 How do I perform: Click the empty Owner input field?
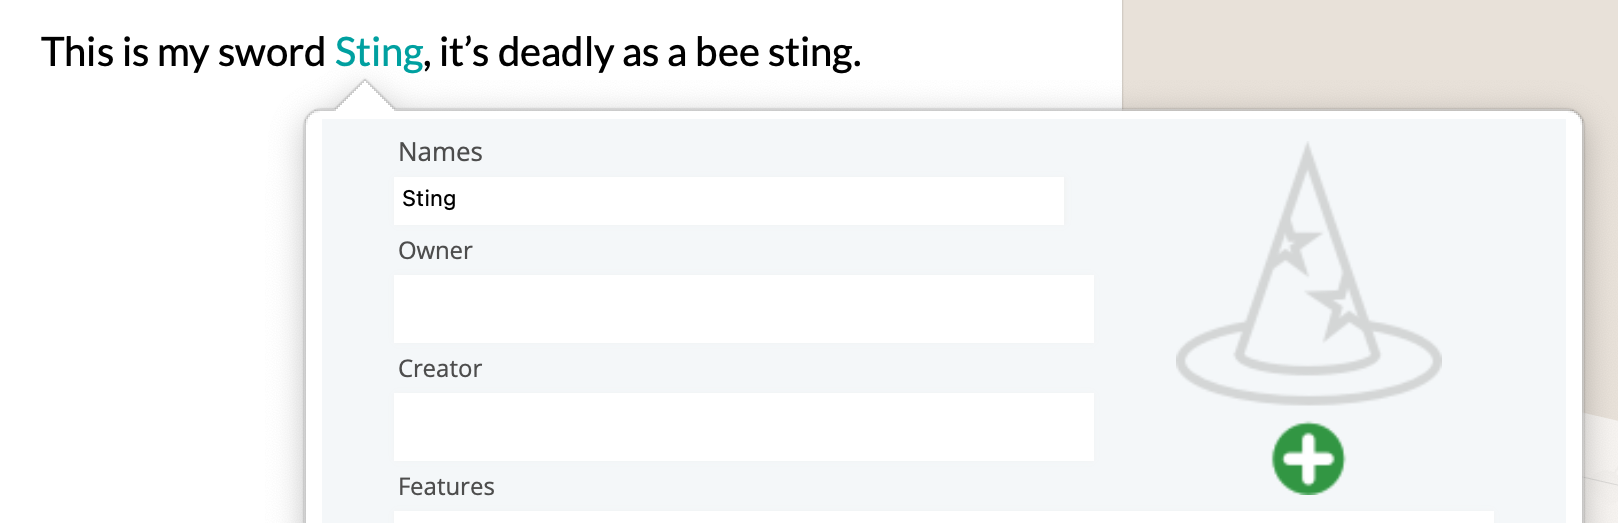743,309
